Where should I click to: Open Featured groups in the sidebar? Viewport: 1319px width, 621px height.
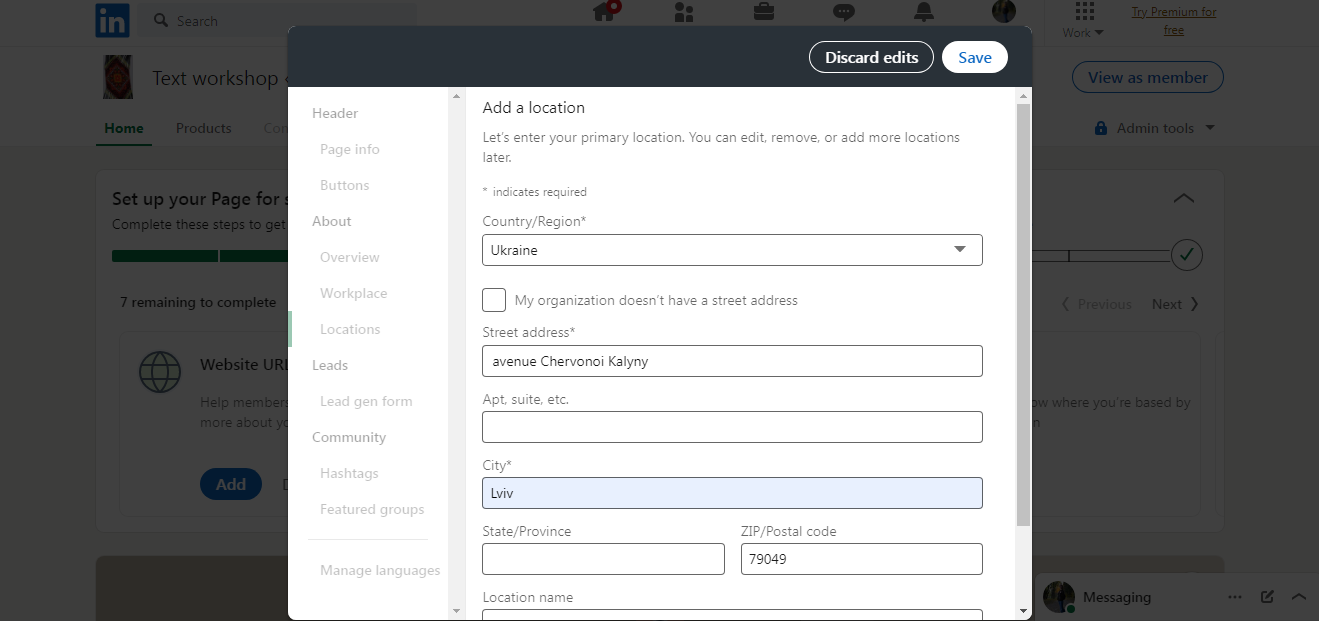tap(372, 509)
